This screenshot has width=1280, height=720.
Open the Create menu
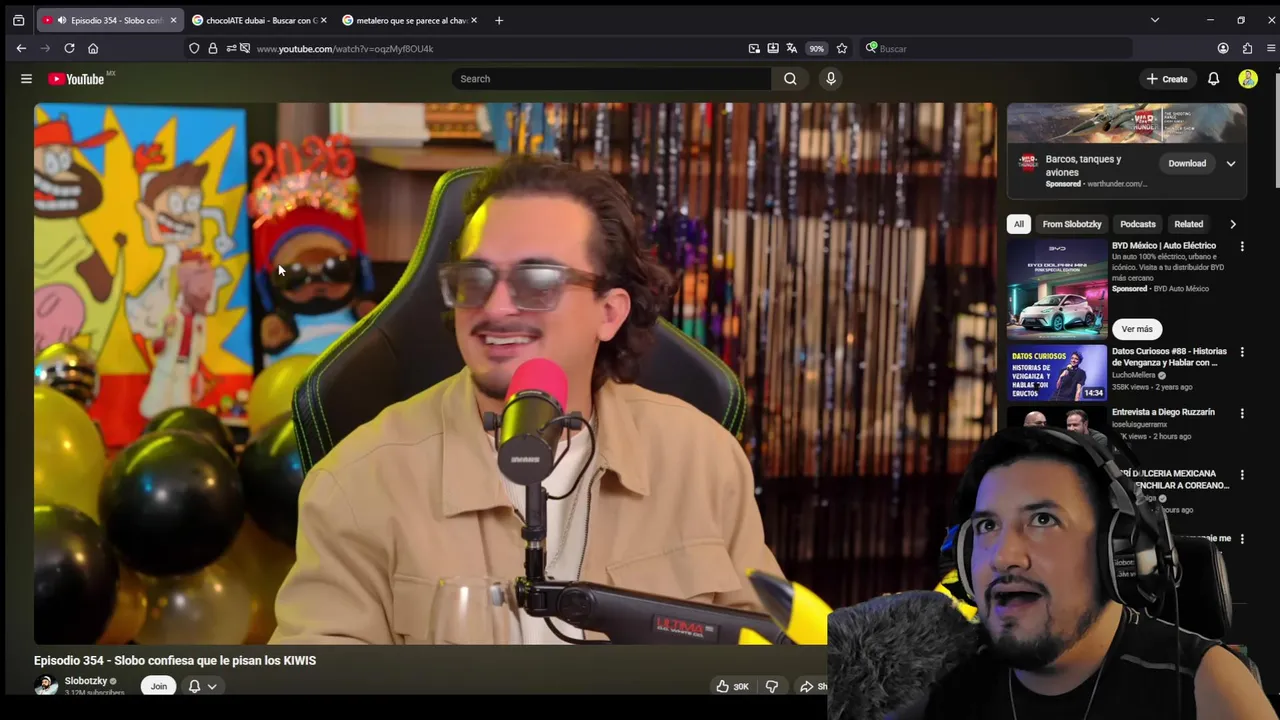click(x=1167, y=79)
